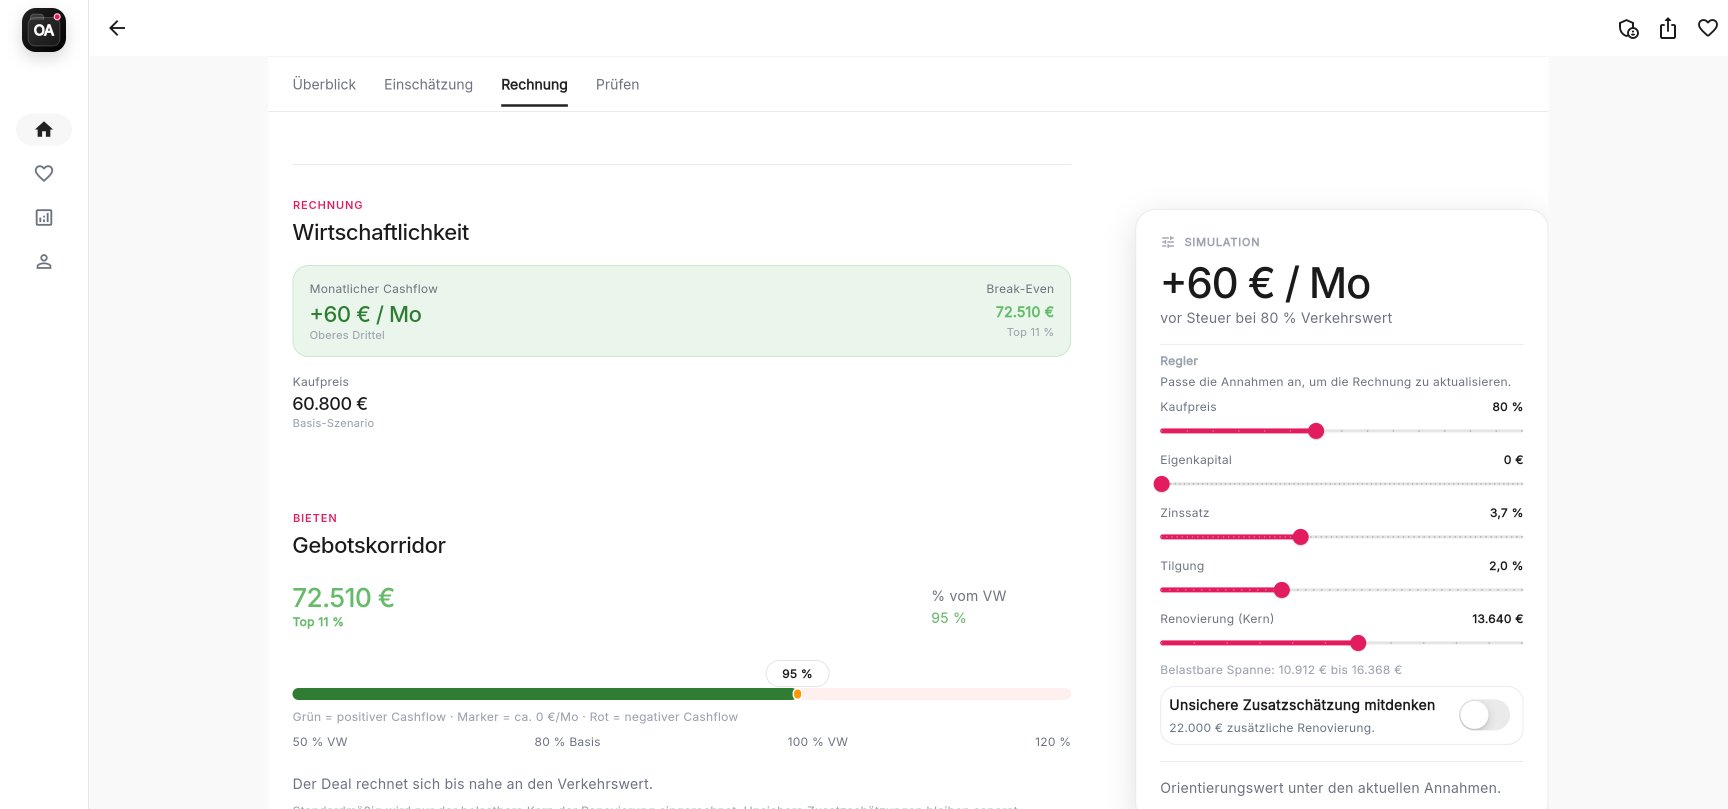This screenshot has height=809, width=1728.
Task: Go back using the left arrow
Action: 117,28
